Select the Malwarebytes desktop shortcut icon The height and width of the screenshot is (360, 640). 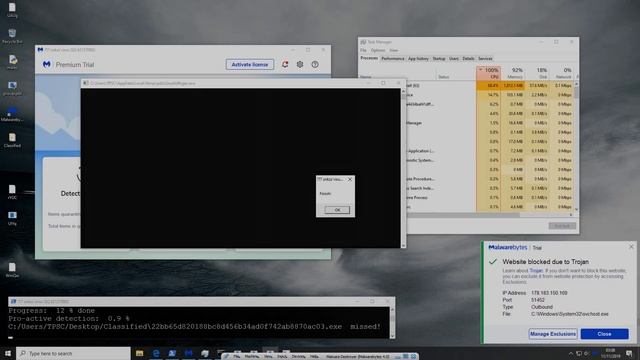coord(12,114)
